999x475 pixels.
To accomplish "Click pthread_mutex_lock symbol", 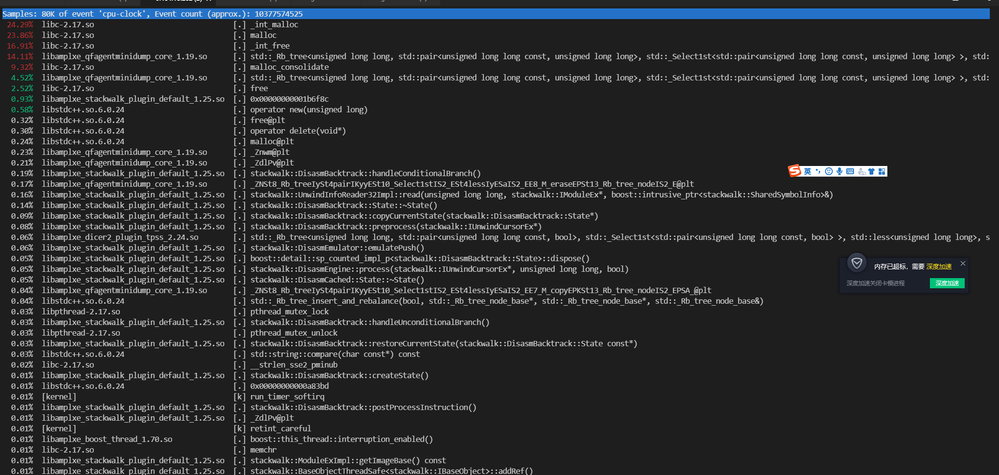I will [290, 311].
